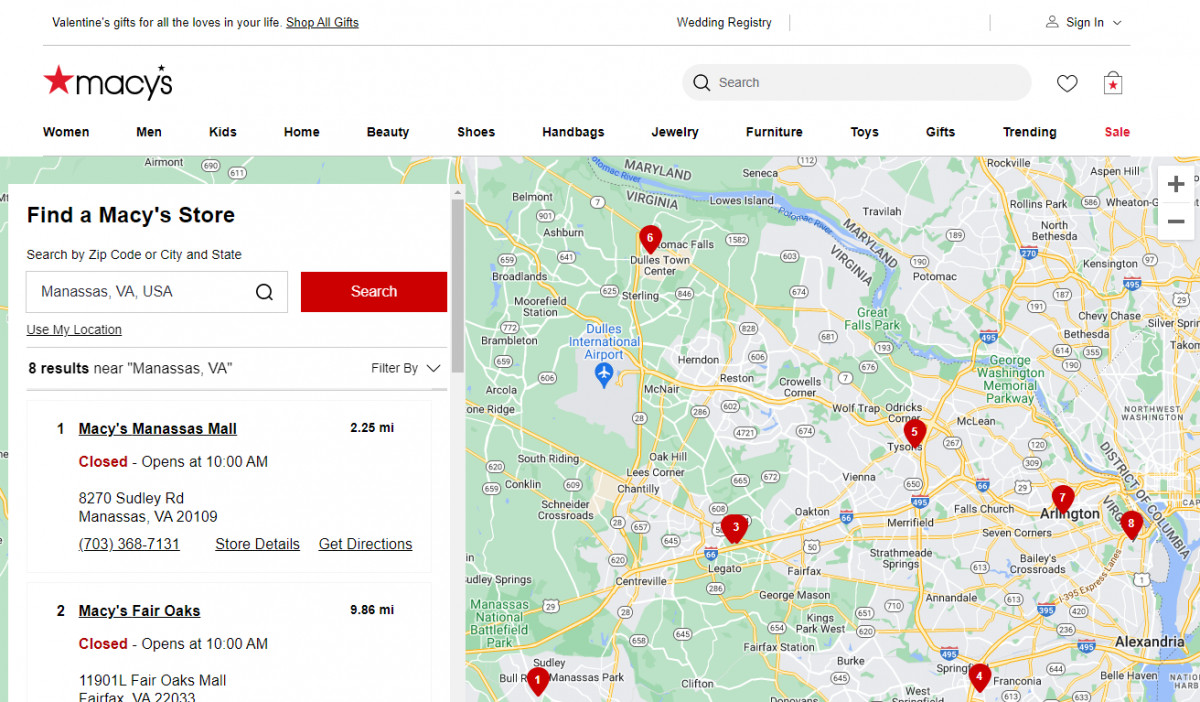1200x702 pixels.
Task: Open the Furniture menu
Action: (774, 132)
